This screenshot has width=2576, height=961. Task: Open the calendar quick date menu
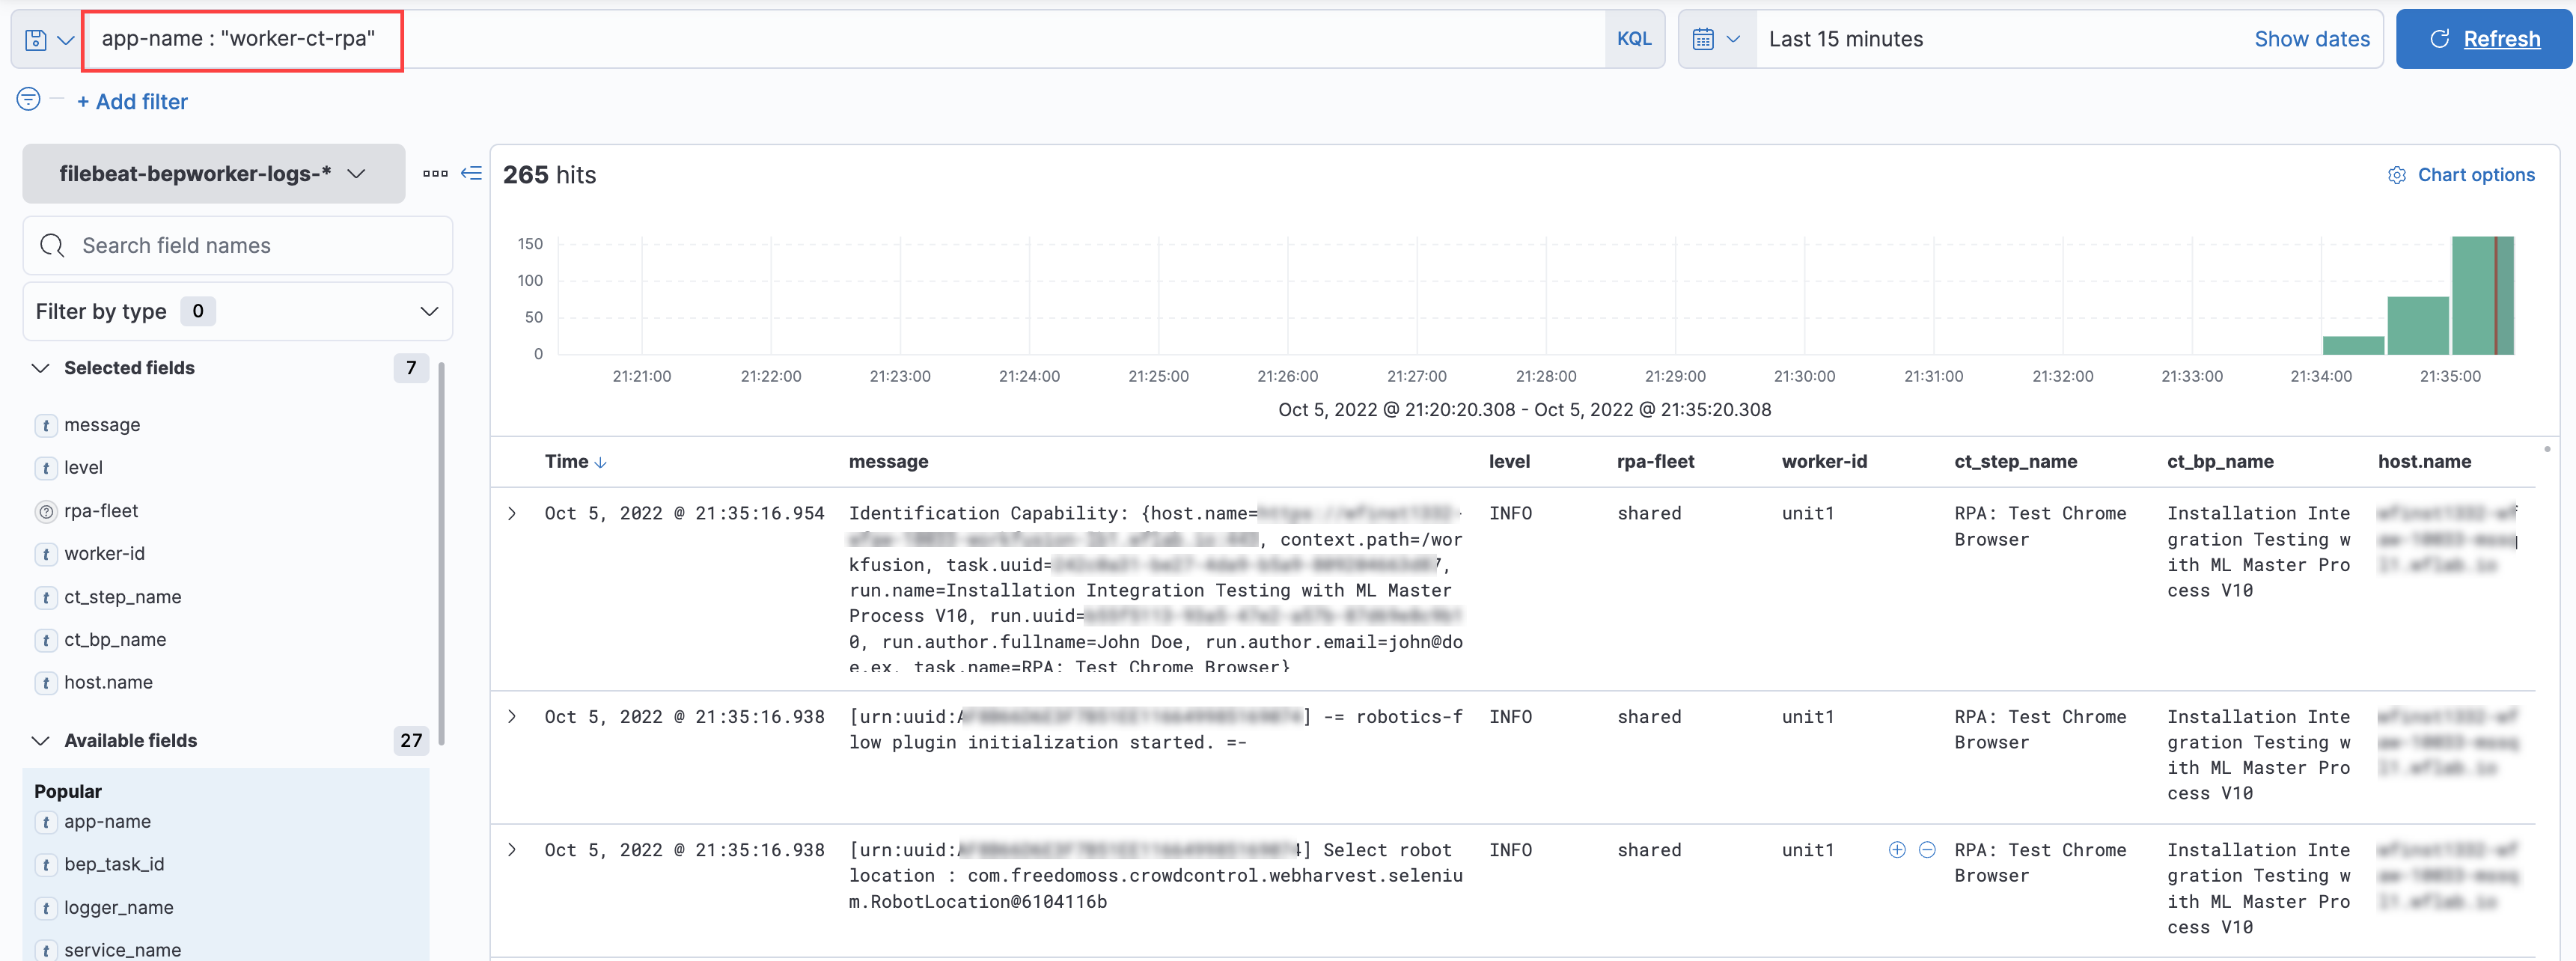pos(1716,39)
